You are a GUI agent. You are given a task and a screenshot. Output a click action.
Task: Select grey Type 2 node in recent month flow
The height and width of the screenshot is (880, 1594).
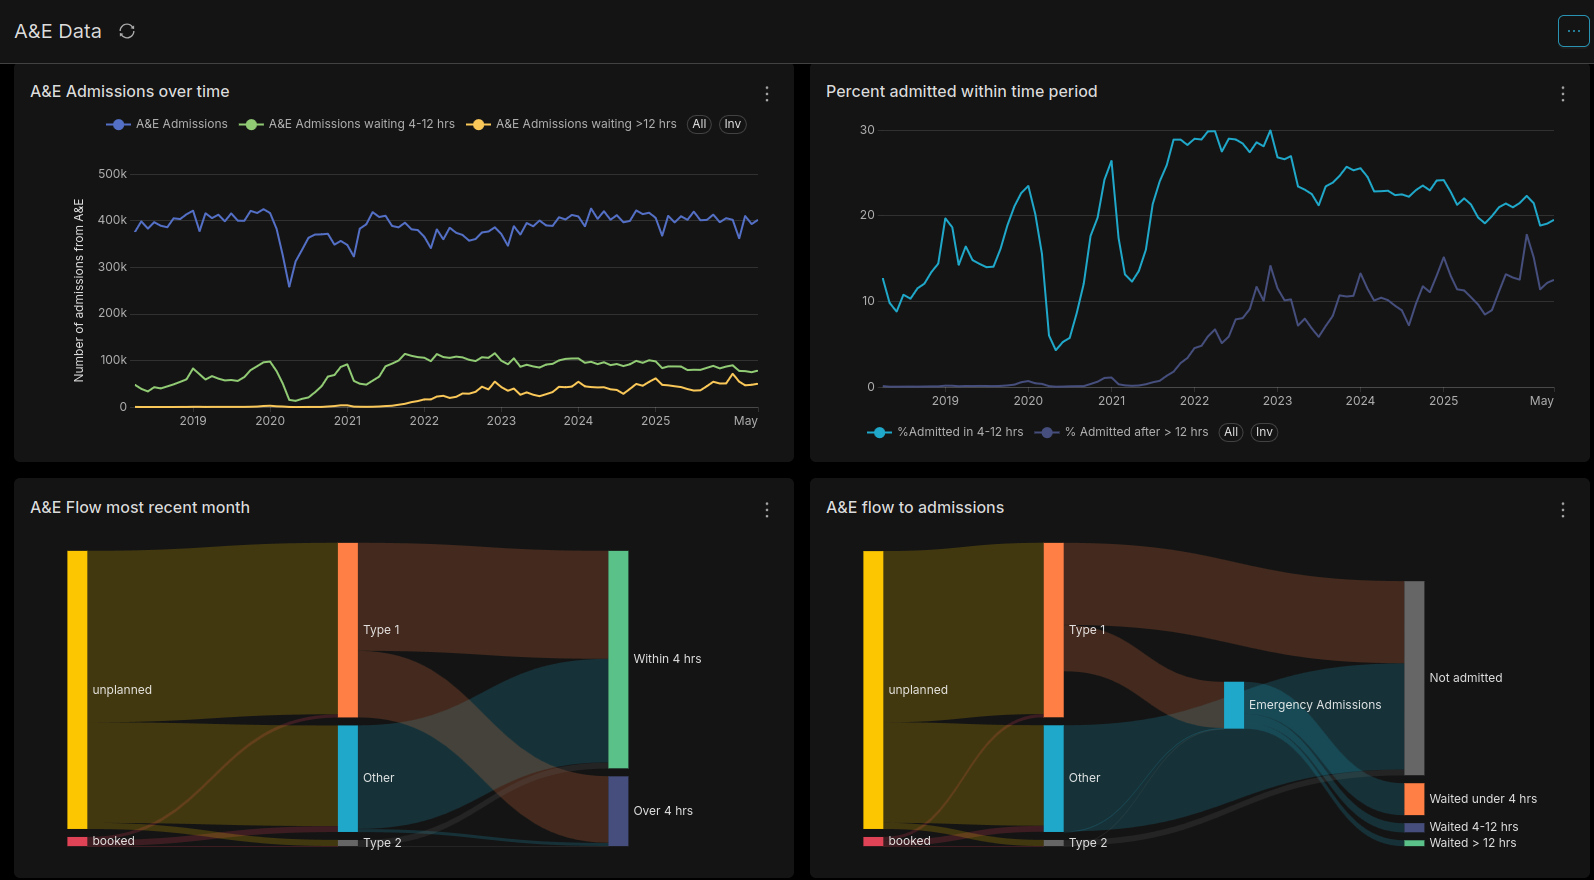point(347,843)
